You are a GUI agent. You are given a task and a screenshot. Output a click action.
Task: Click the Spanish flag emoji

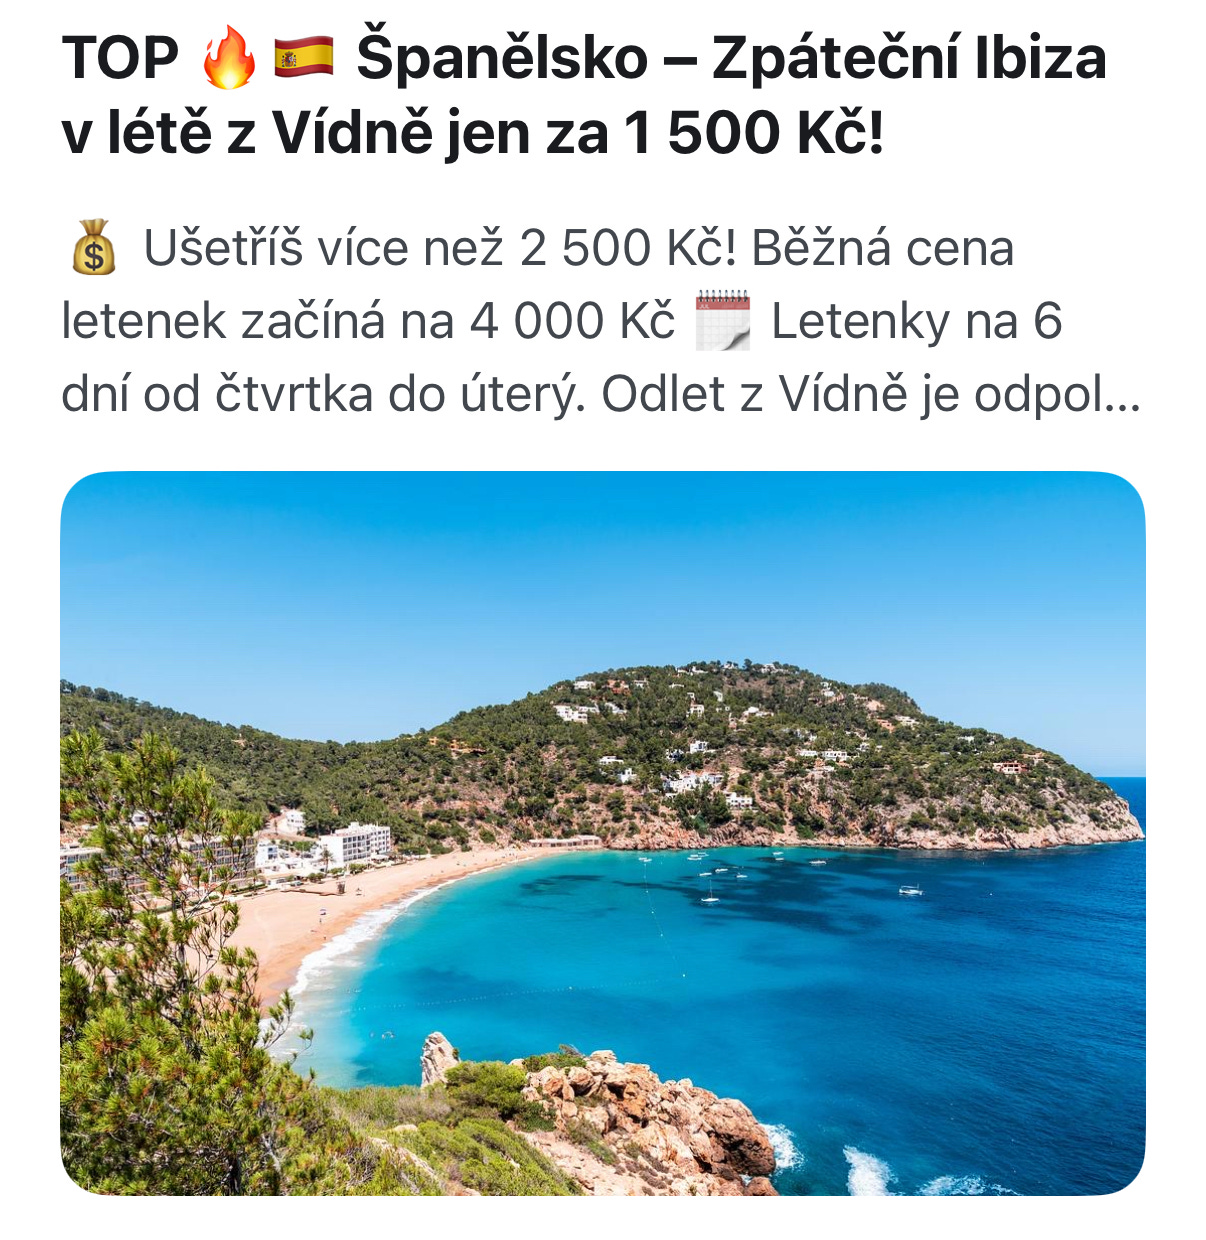(304, 58)
